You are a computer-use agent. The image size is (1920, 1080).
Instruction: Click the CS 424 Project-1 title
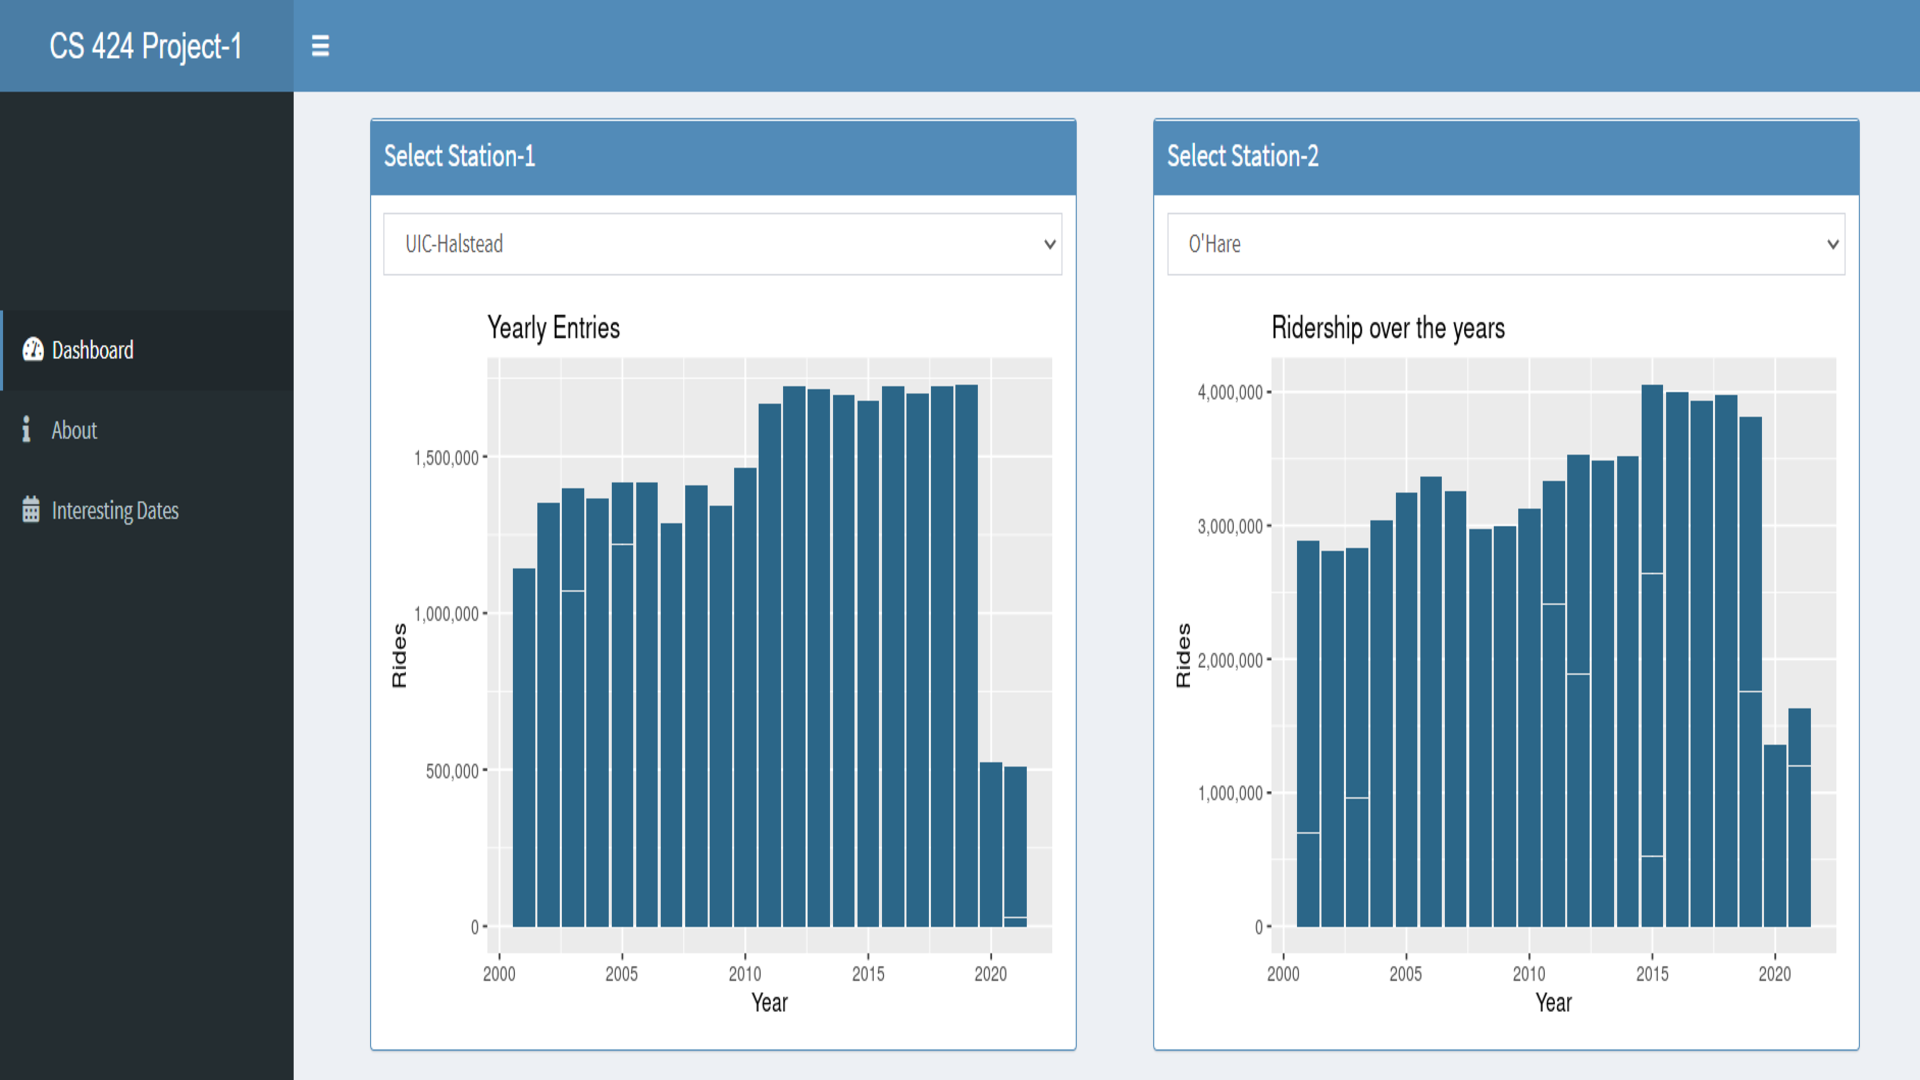pyautogui.click(x=146, y=46)
